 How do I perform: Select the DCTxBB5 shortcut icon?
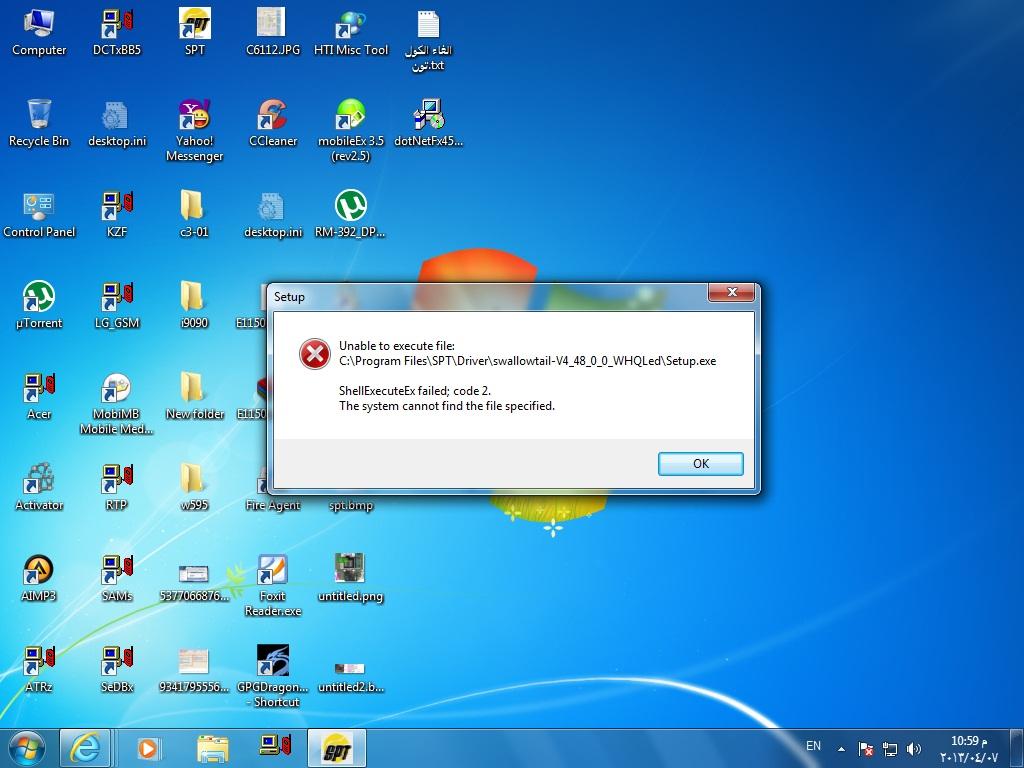coord(117,33)
